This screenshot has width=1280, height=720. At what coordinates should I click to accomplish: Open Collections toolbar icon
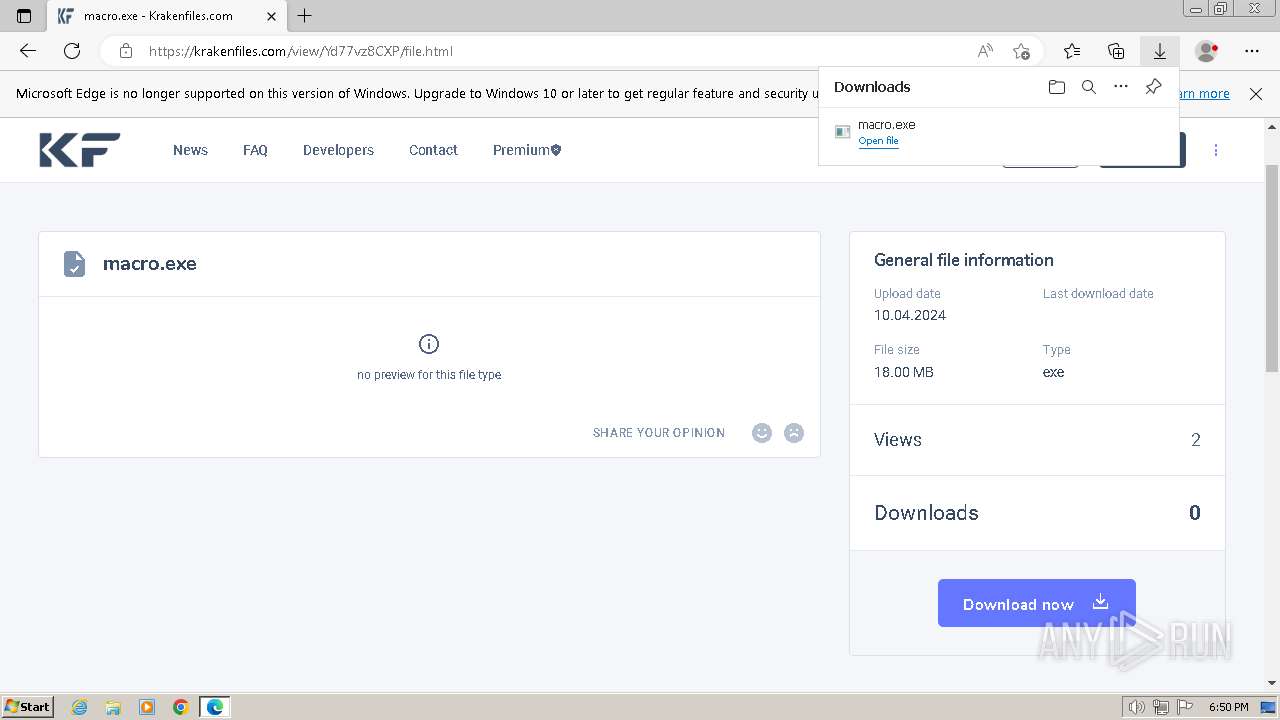1116,51
